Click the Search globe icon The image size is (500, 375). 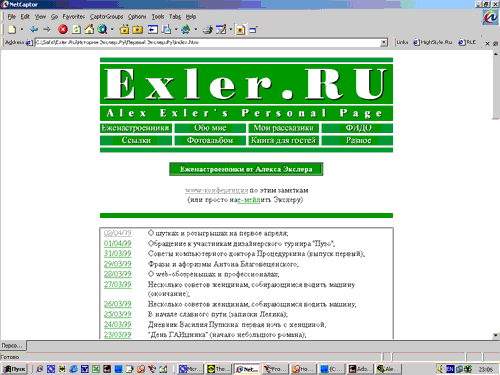point(102,30)
